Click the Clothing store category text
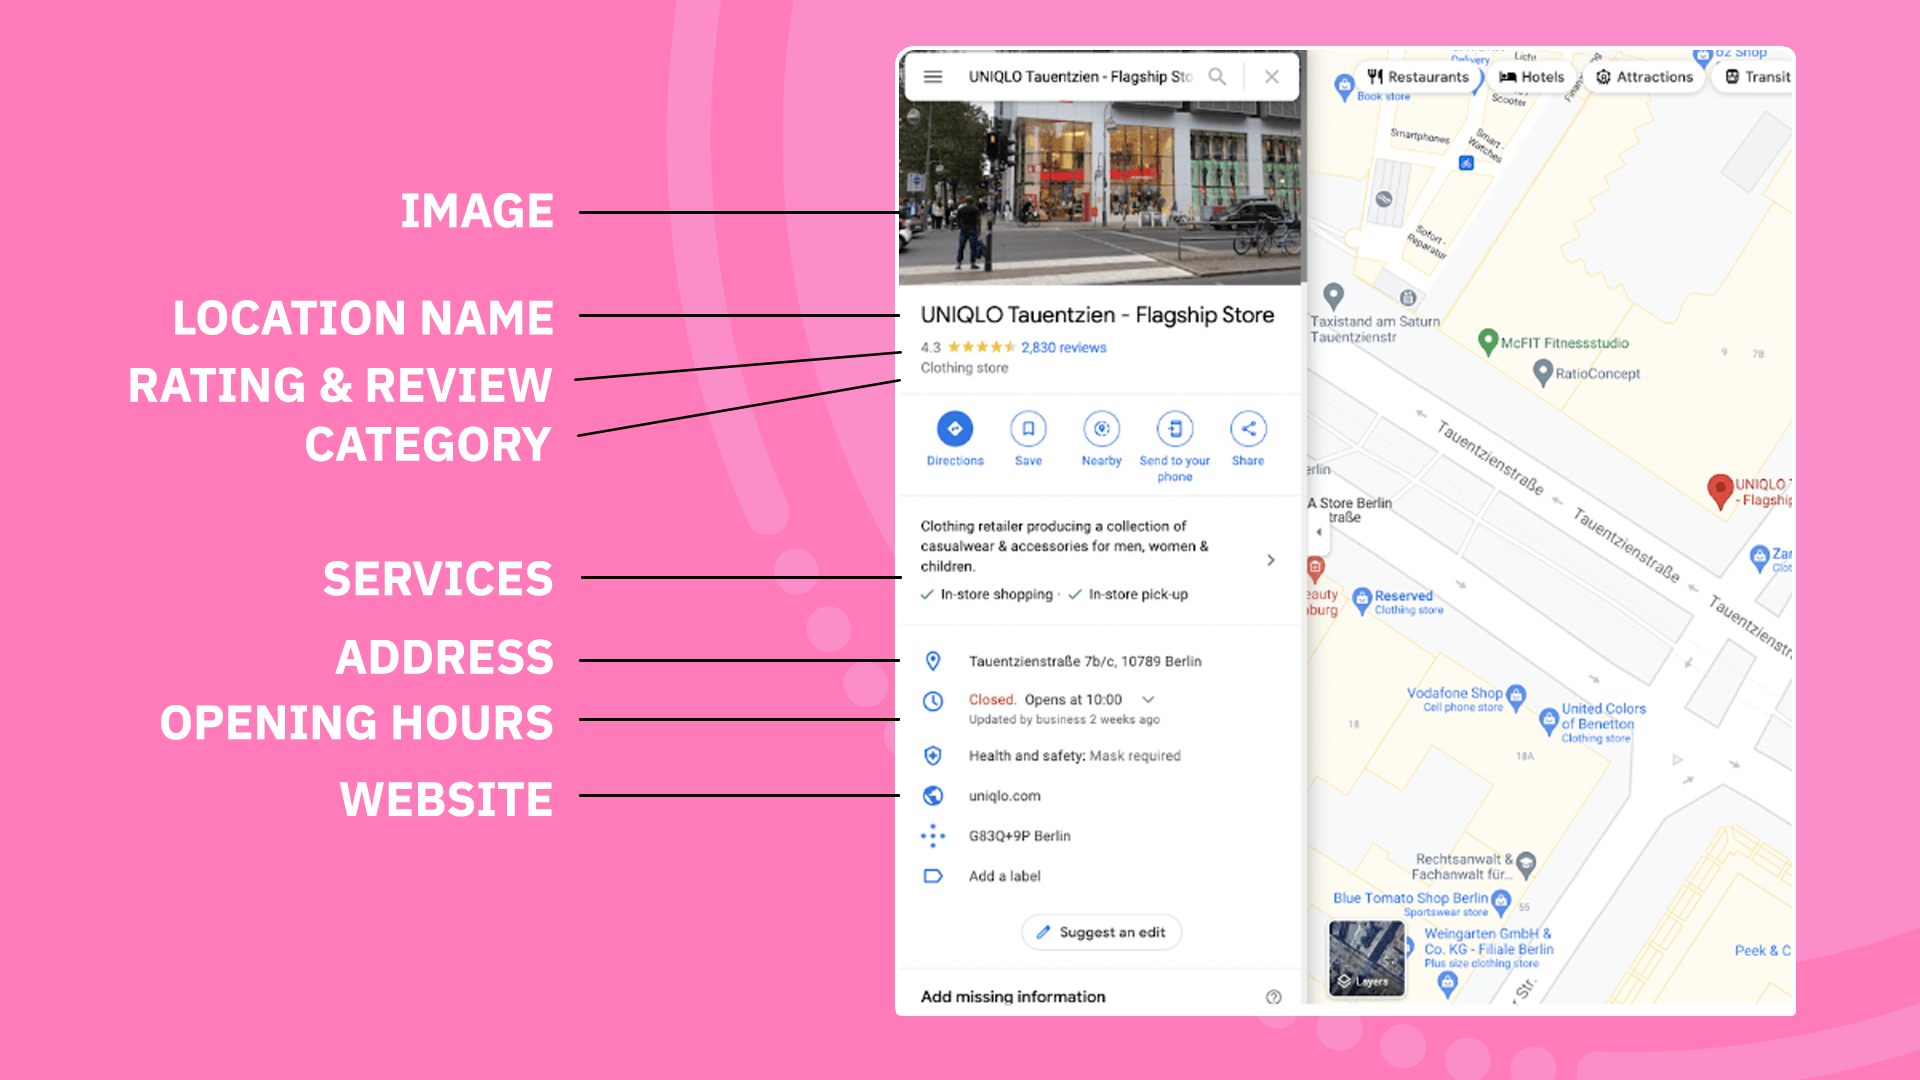This screenshot has height=1080, width=1920. tap(964, 368)
